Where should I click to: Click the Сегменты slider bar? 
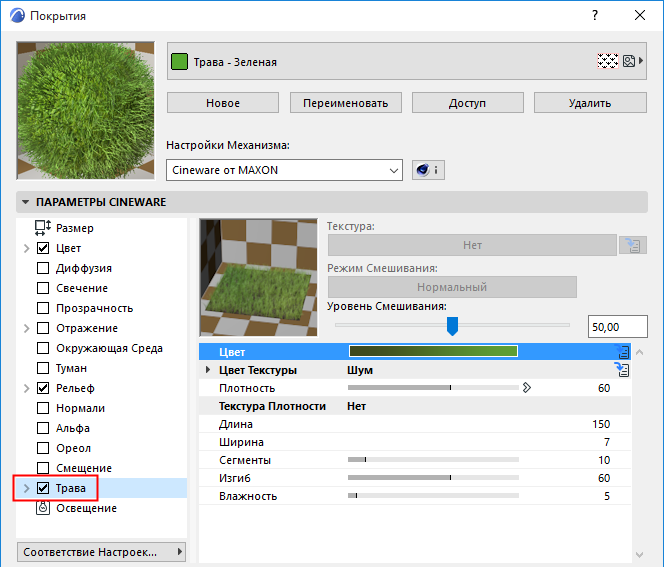point(433,459)
